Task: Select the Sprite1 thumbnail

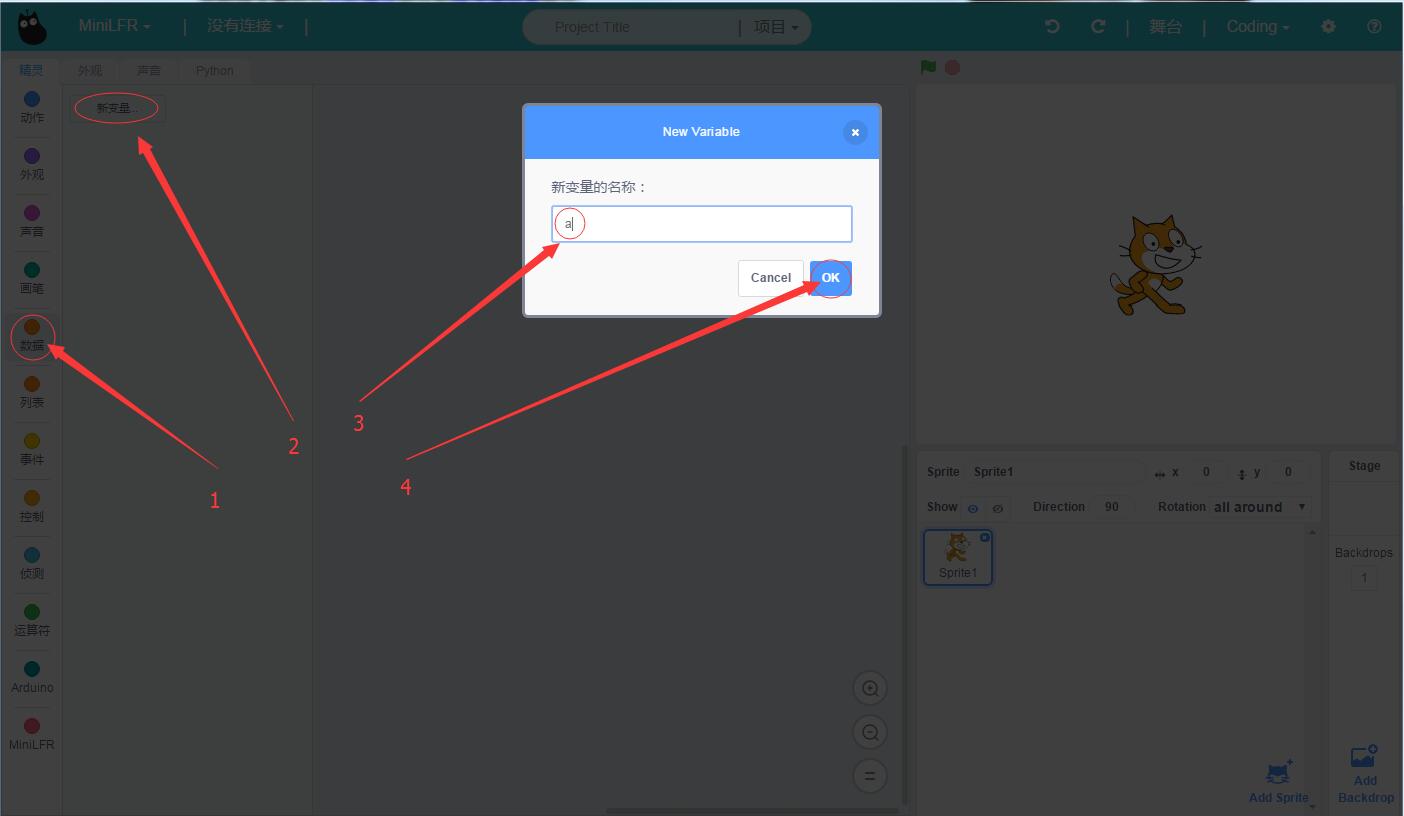Action: (x=958, y=557)
